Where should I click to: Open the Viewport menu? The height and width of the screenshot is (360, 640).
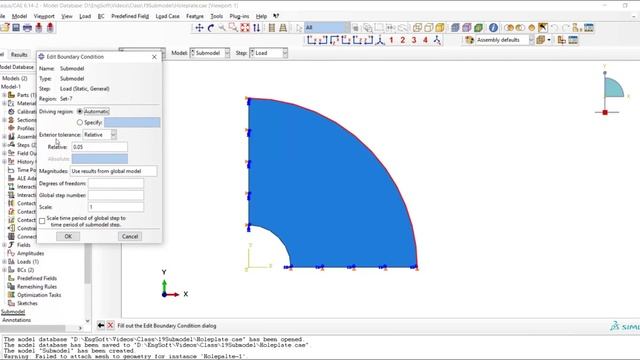tap(44, 16)
